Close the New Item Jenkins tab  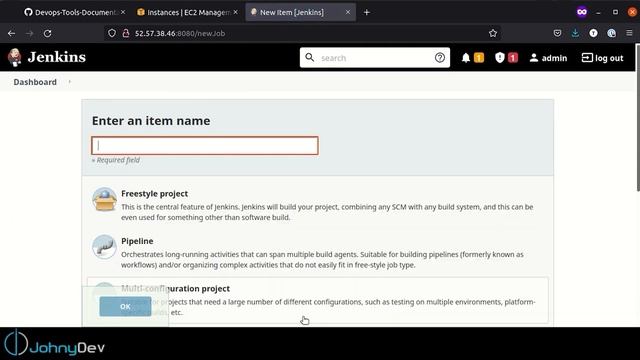[x=348, y=12]
